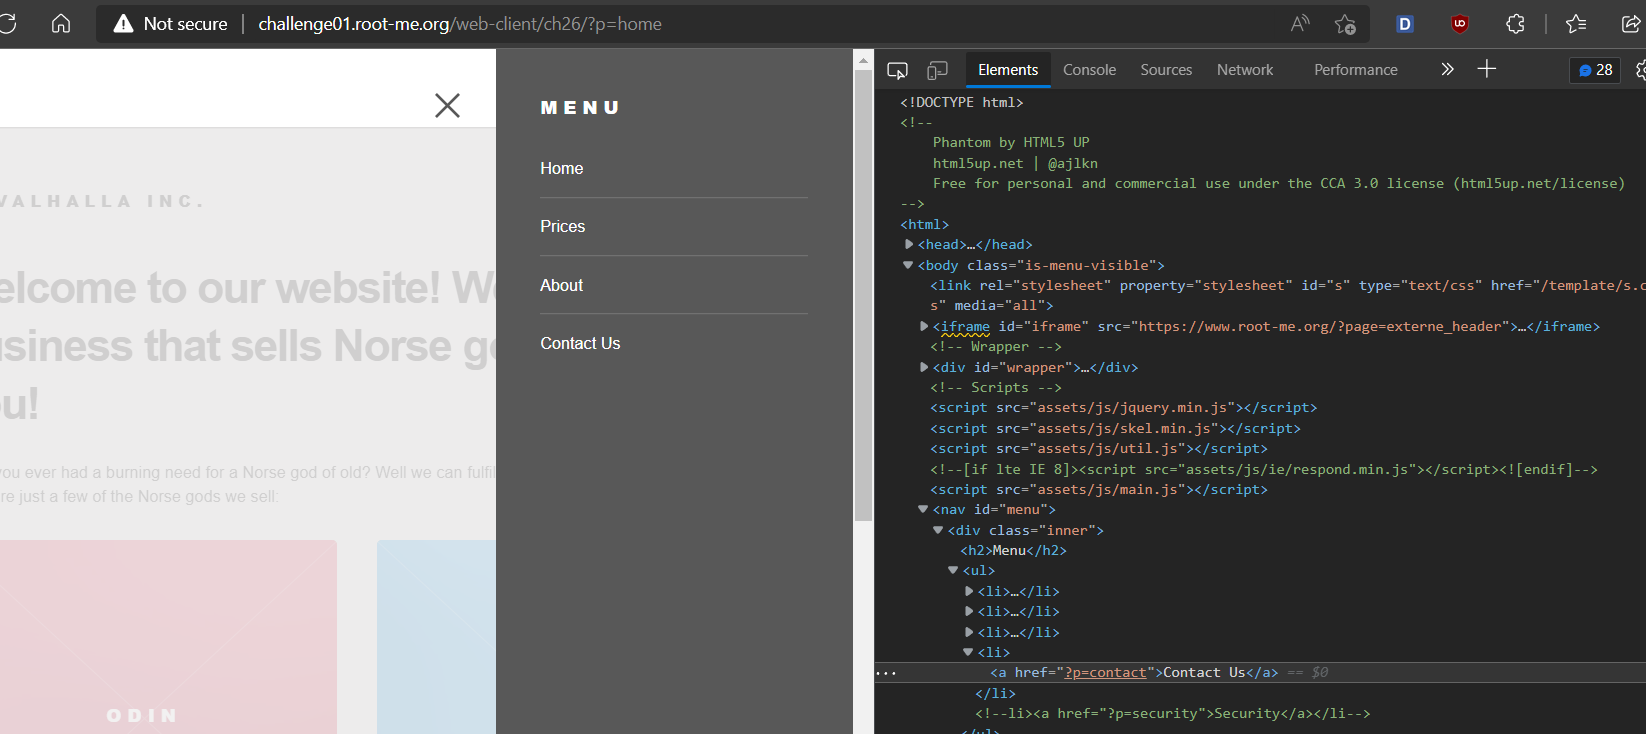Viewport: 1646px width, 734px height.
Task: Switch to the Elements tab
Action: point(1008,70)
